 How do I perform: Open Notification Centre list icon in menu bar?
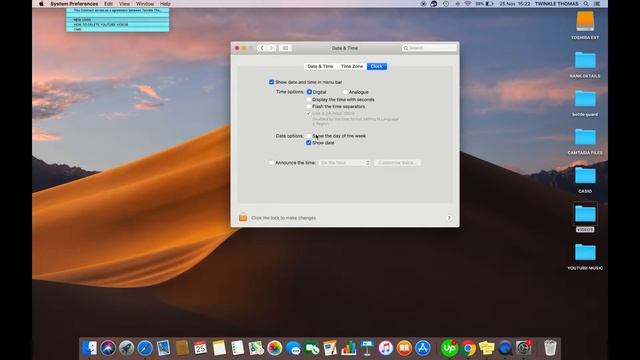597,4
